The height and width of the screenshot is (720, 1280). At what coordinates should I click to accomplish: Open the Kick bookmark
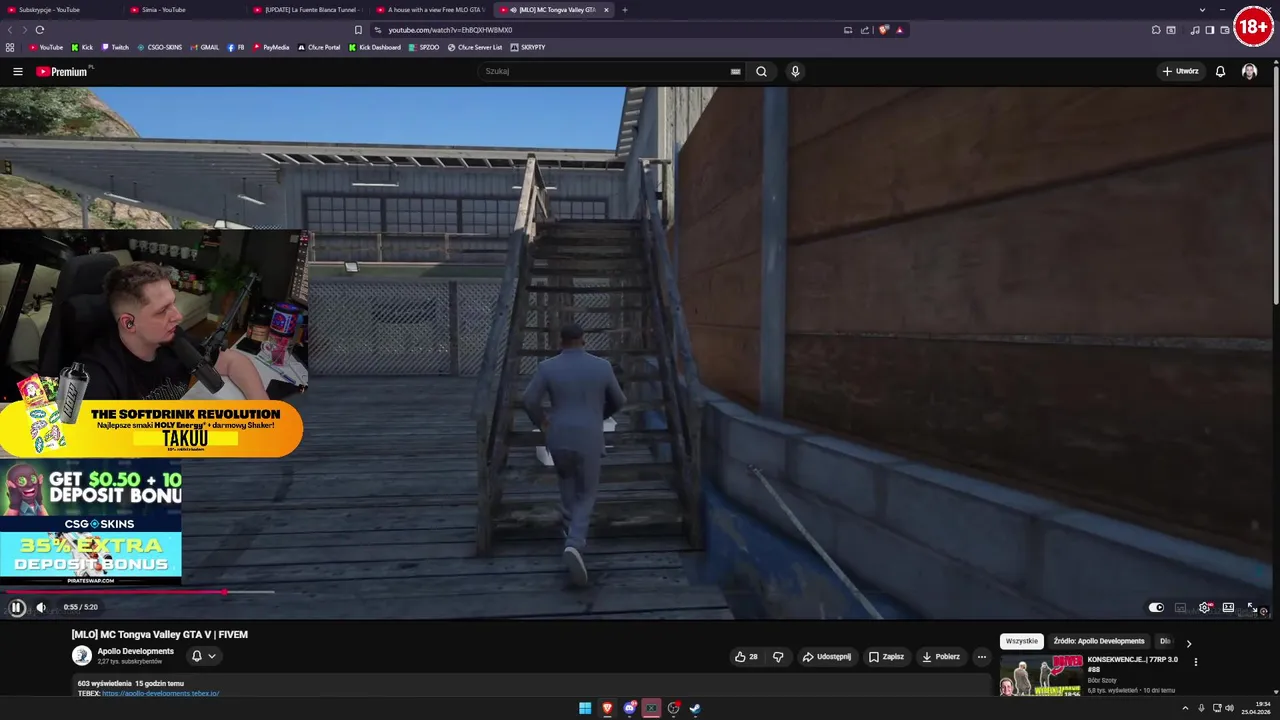(x=82, y=47)
